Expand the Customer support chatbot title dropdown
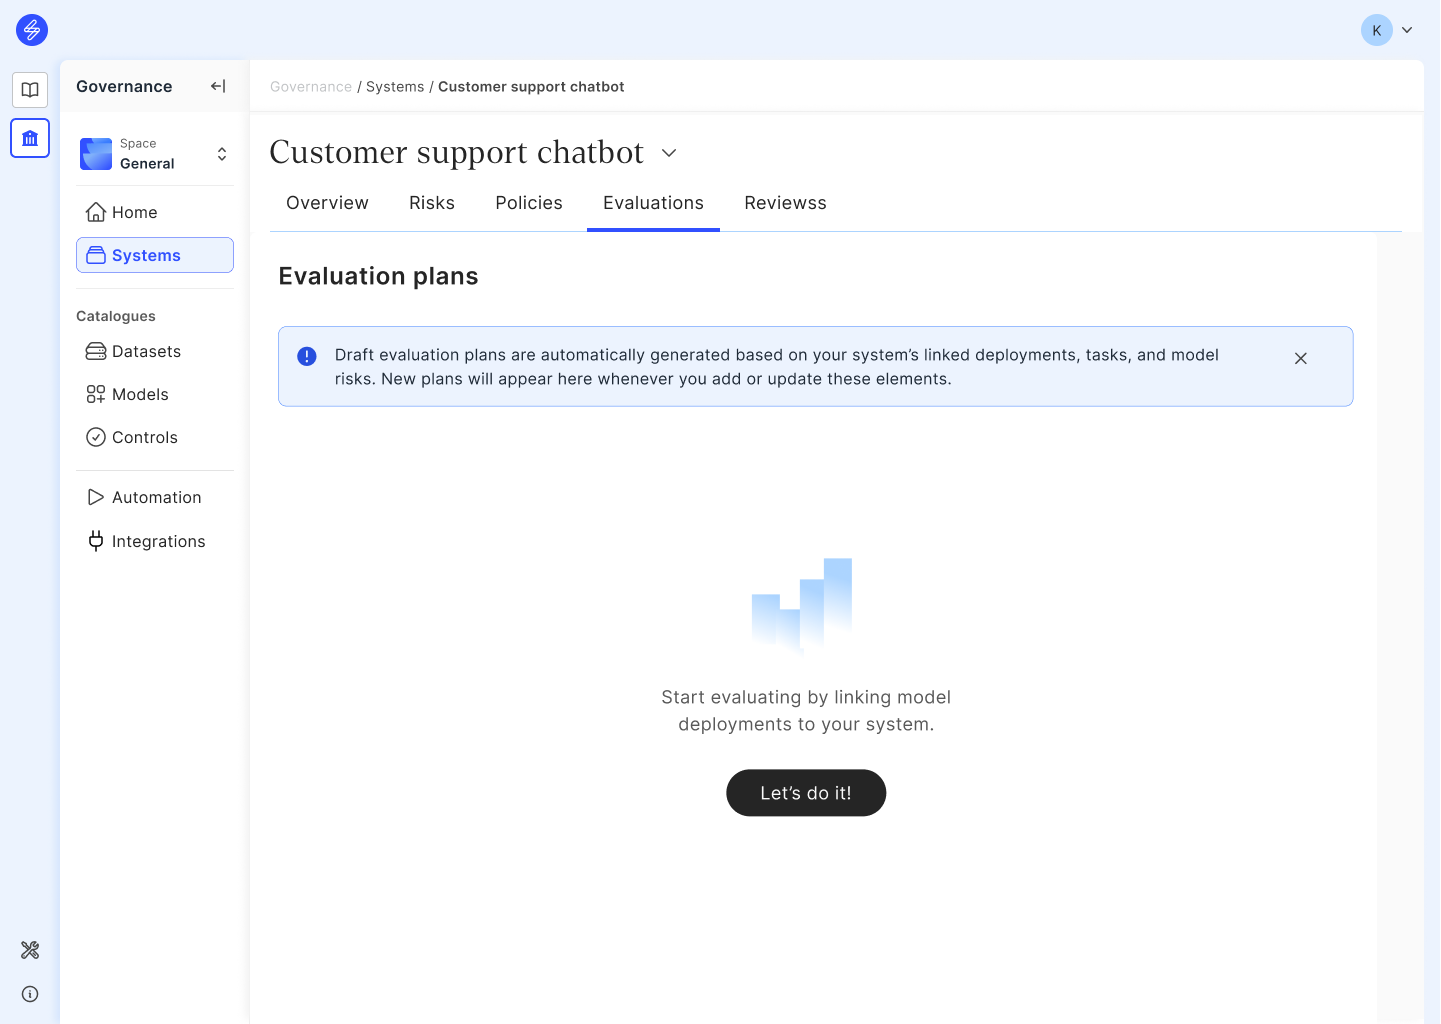This screenshot has width=1441, height=1024. [x=669, y=153]
